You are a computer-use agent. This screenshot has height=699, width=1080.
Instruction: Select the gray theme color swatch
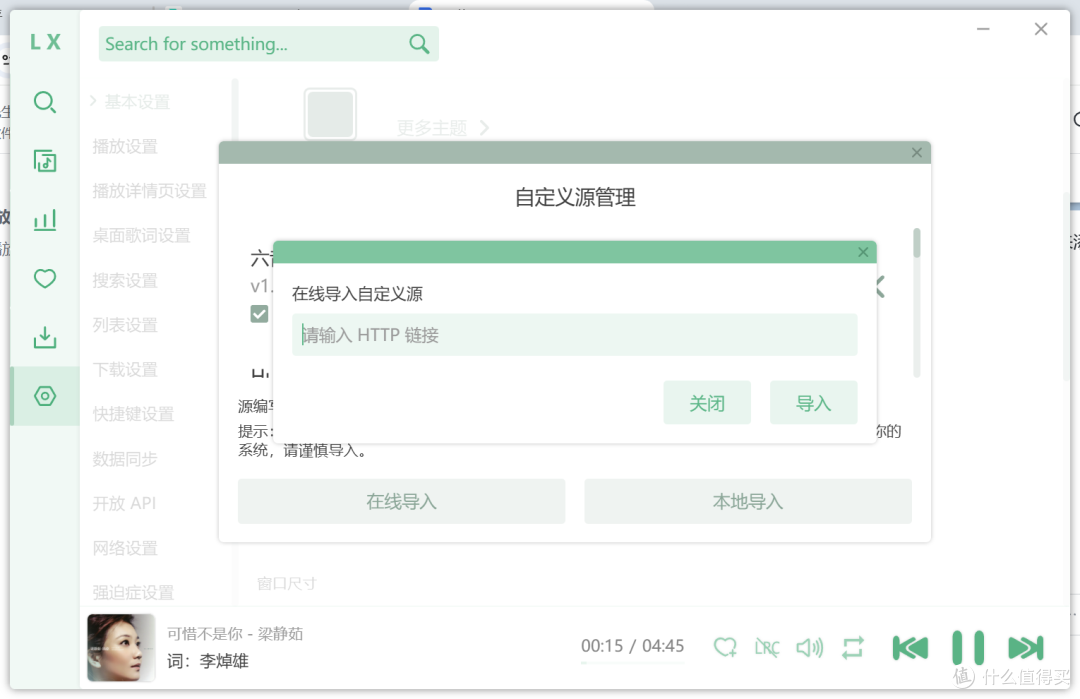330,114
